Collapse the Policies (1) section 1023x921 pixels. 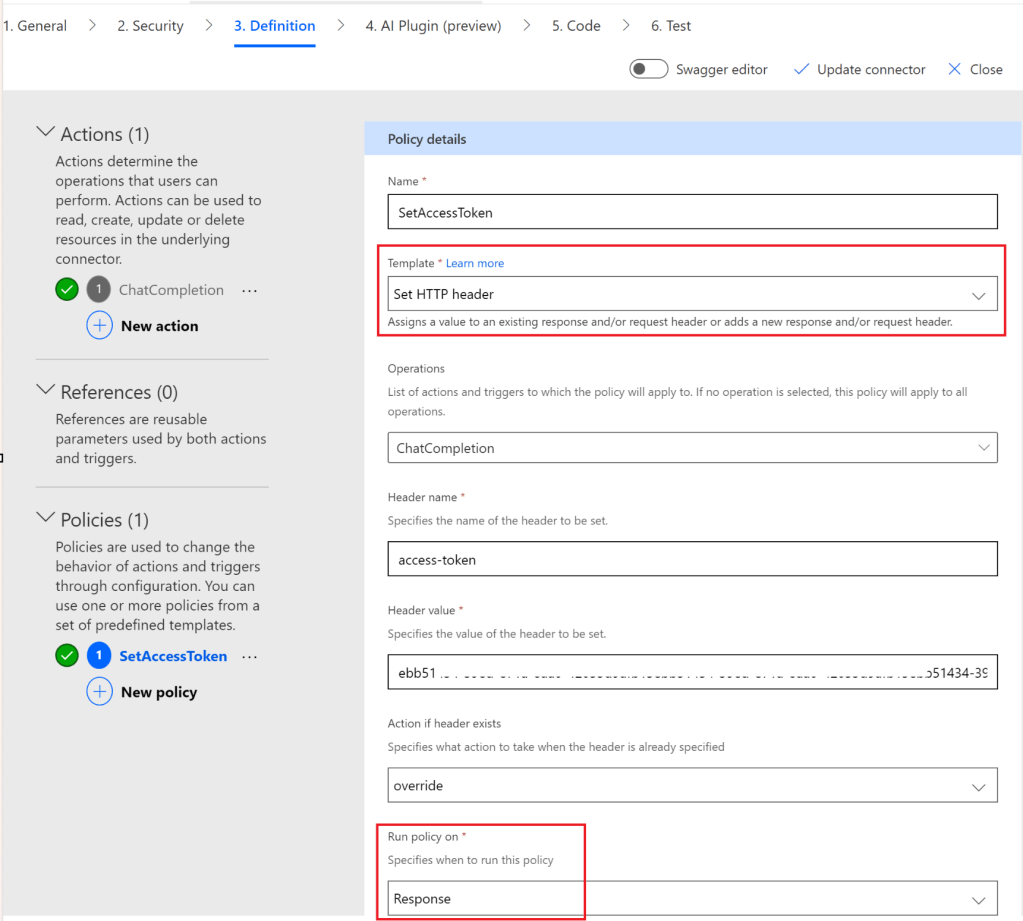(x=45, y=519)
